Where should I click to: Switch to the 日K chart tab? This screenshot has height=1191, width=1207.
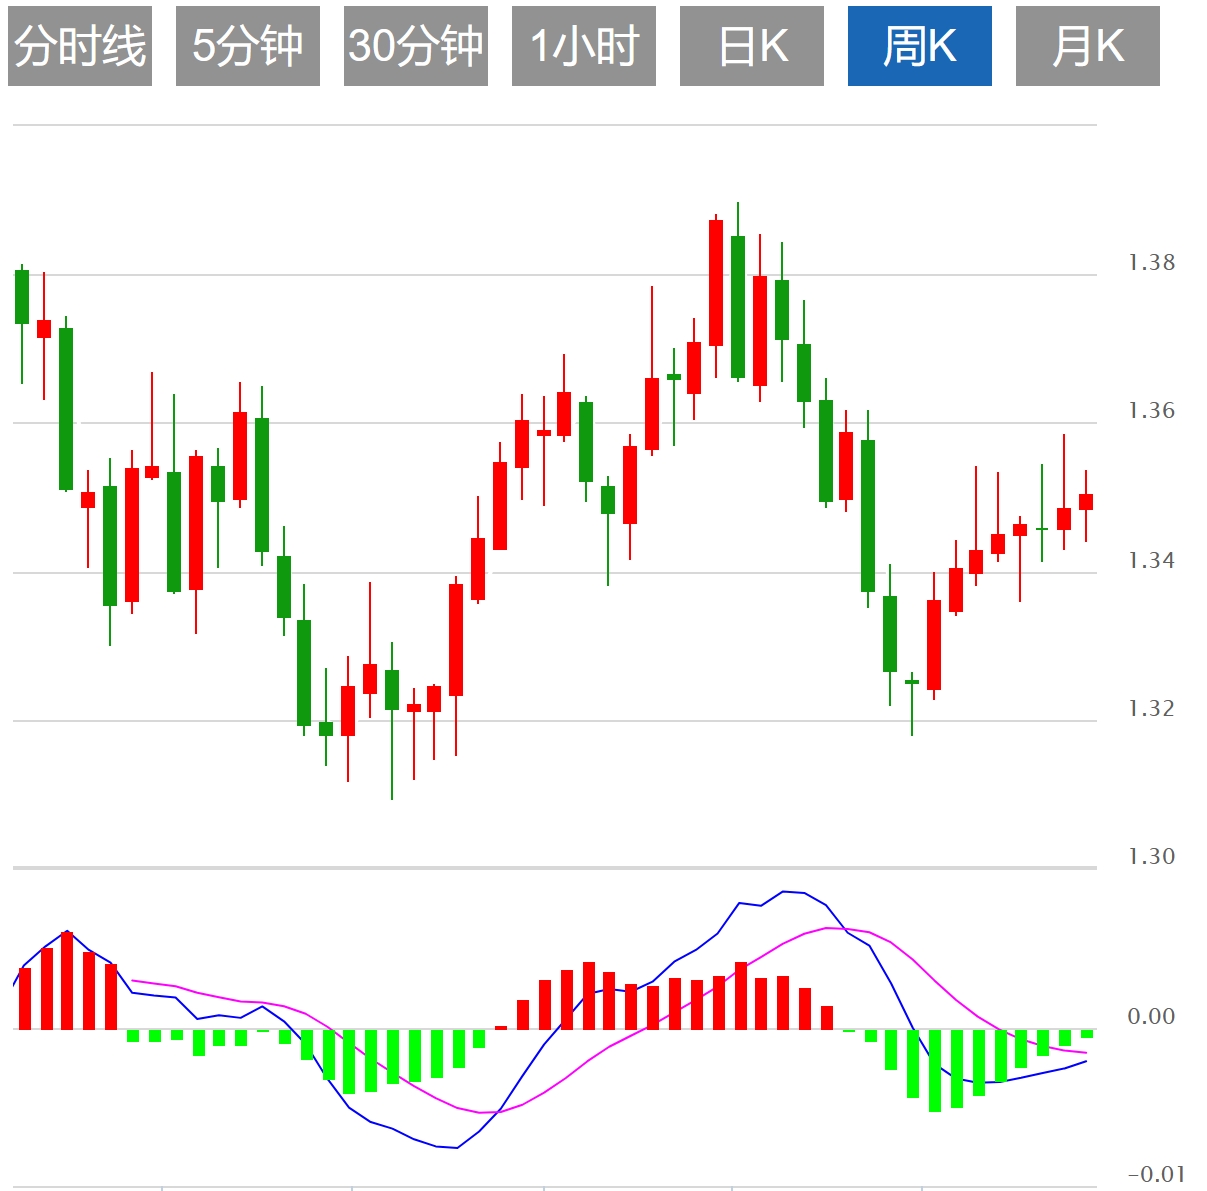pos(752,46)
